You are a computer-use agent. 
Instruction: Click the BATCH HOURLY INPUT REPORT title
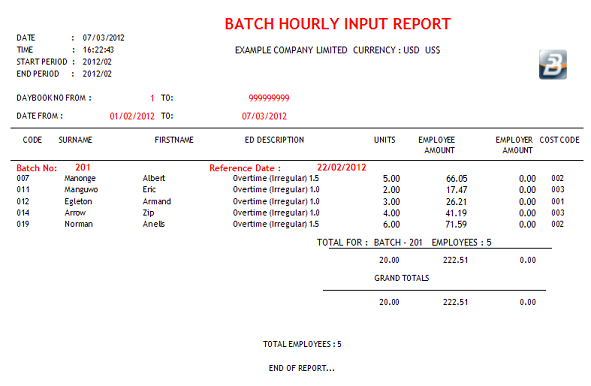click(337, 24)
